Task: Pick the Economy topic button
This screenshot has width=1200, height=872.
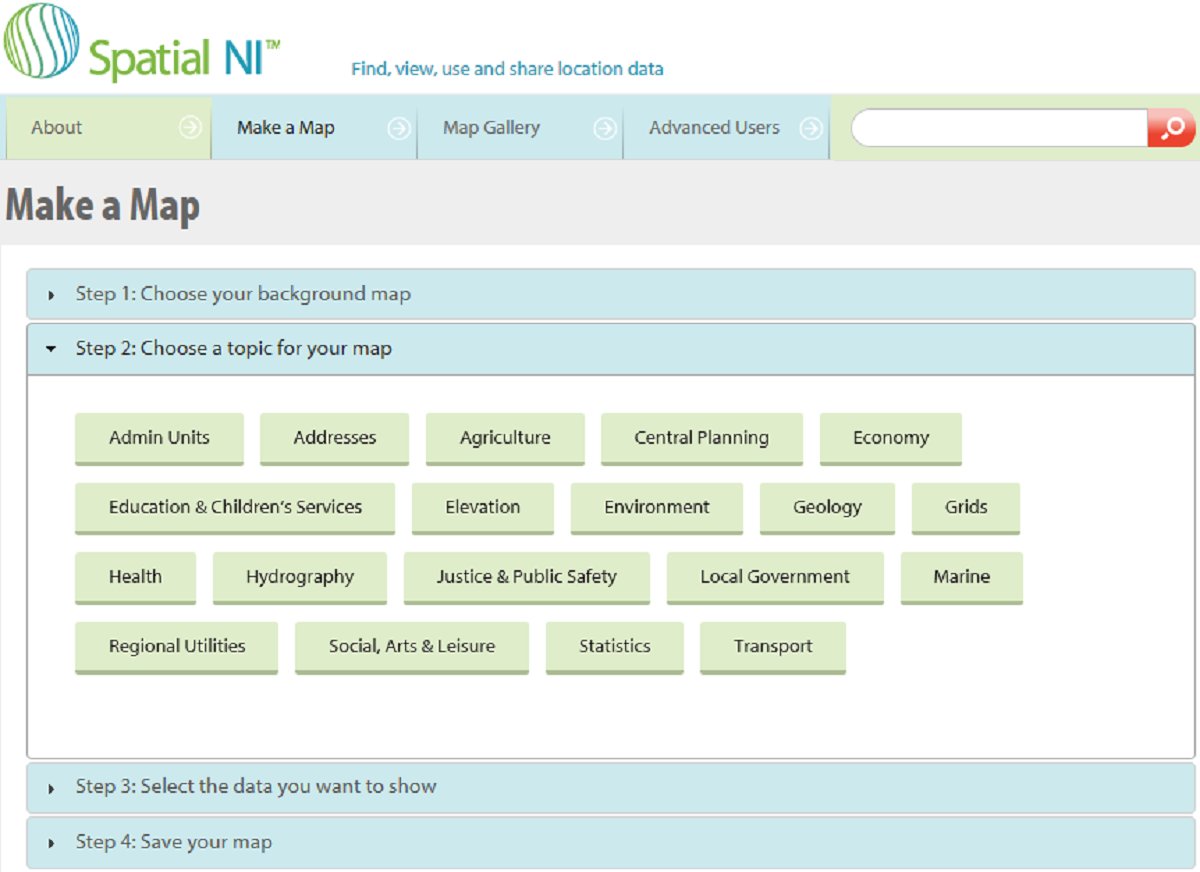Action: pos(891,439)
